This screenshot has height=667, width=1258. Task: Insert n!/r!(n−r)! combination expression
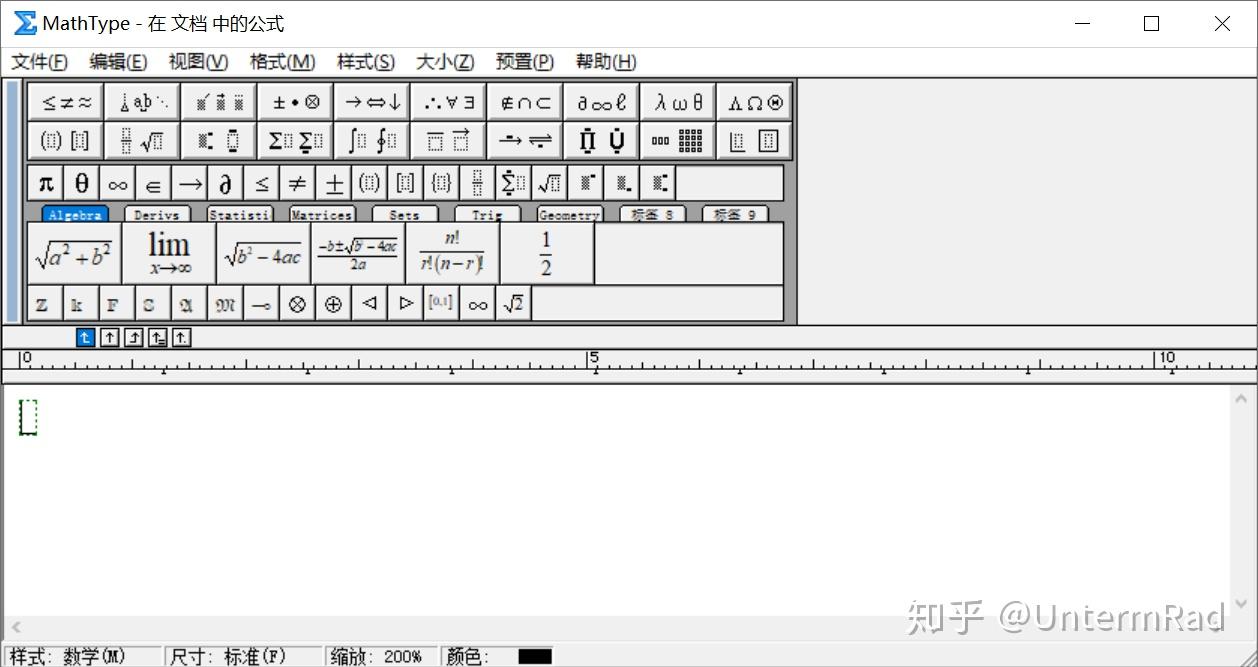pos(452,253)
